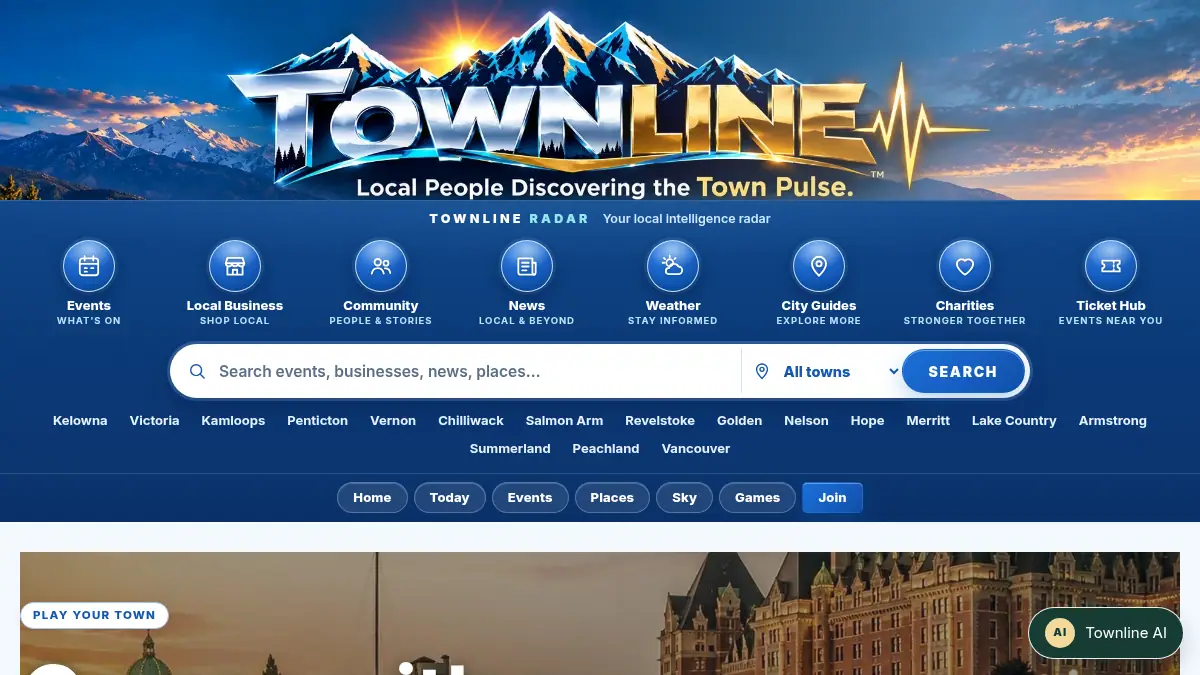The height and width of the screenshot is (675, 1200).
Task: Select the Kelowna town link
Action: (80, 420)
